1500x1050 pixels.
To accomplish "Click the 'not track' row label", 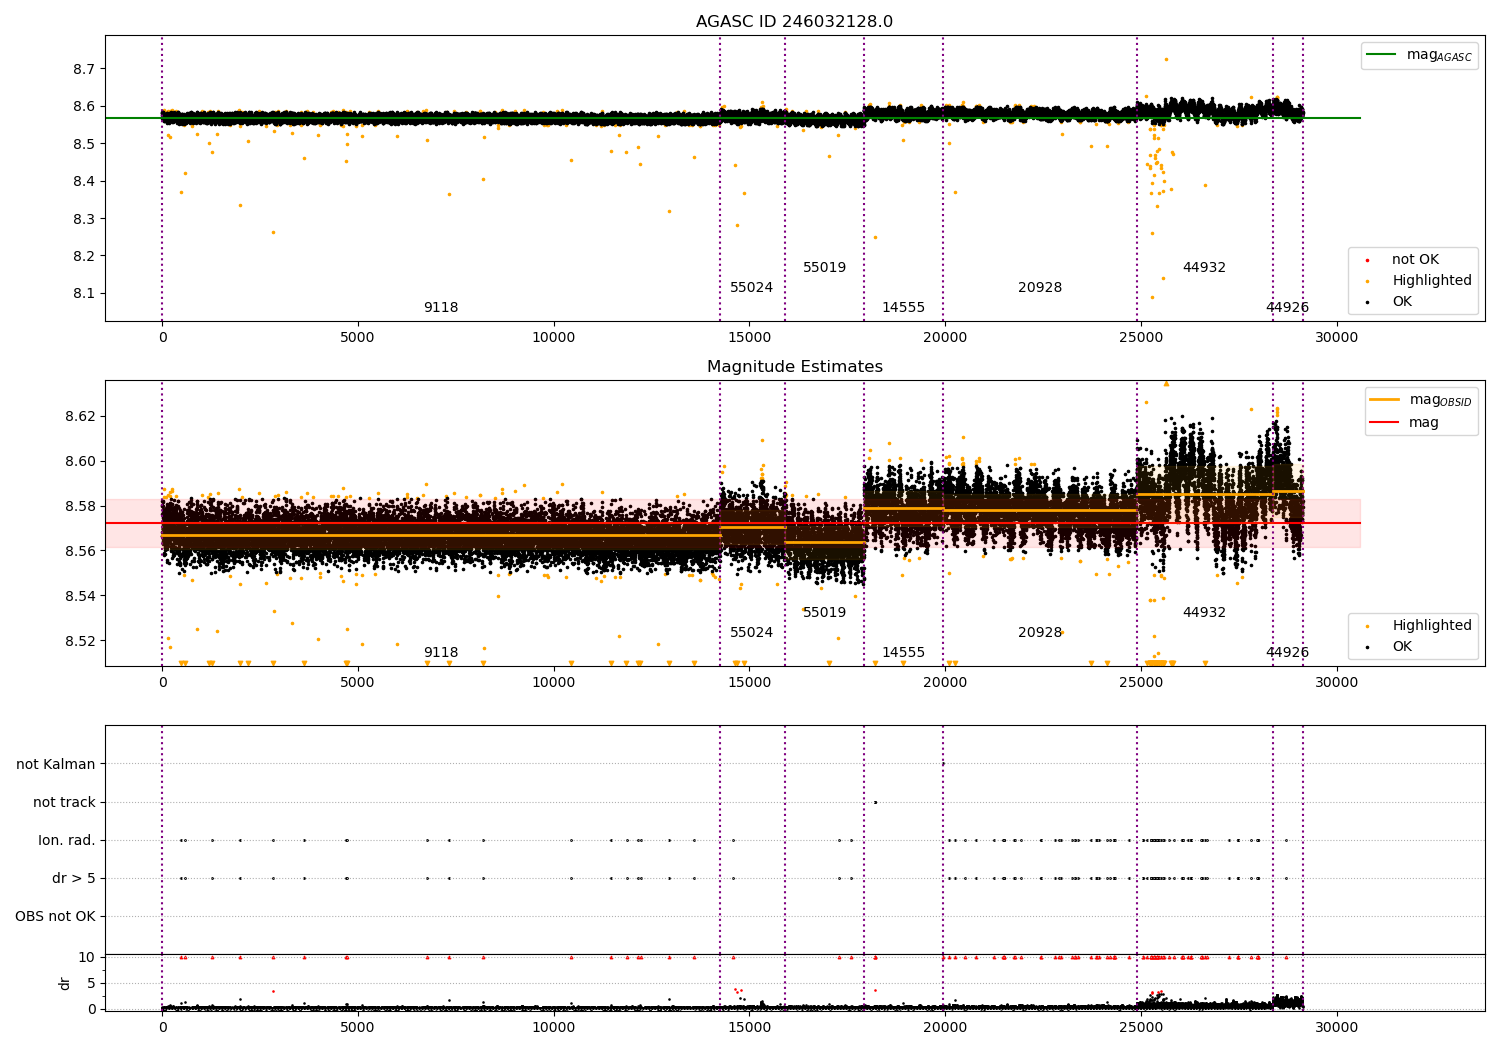I will tap(64, 803).
